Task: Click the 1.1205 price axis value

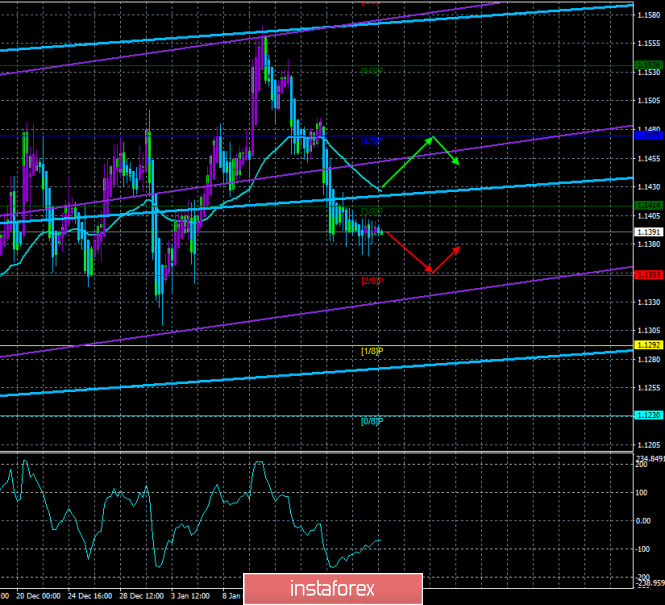Action: [x=649, y=445]
